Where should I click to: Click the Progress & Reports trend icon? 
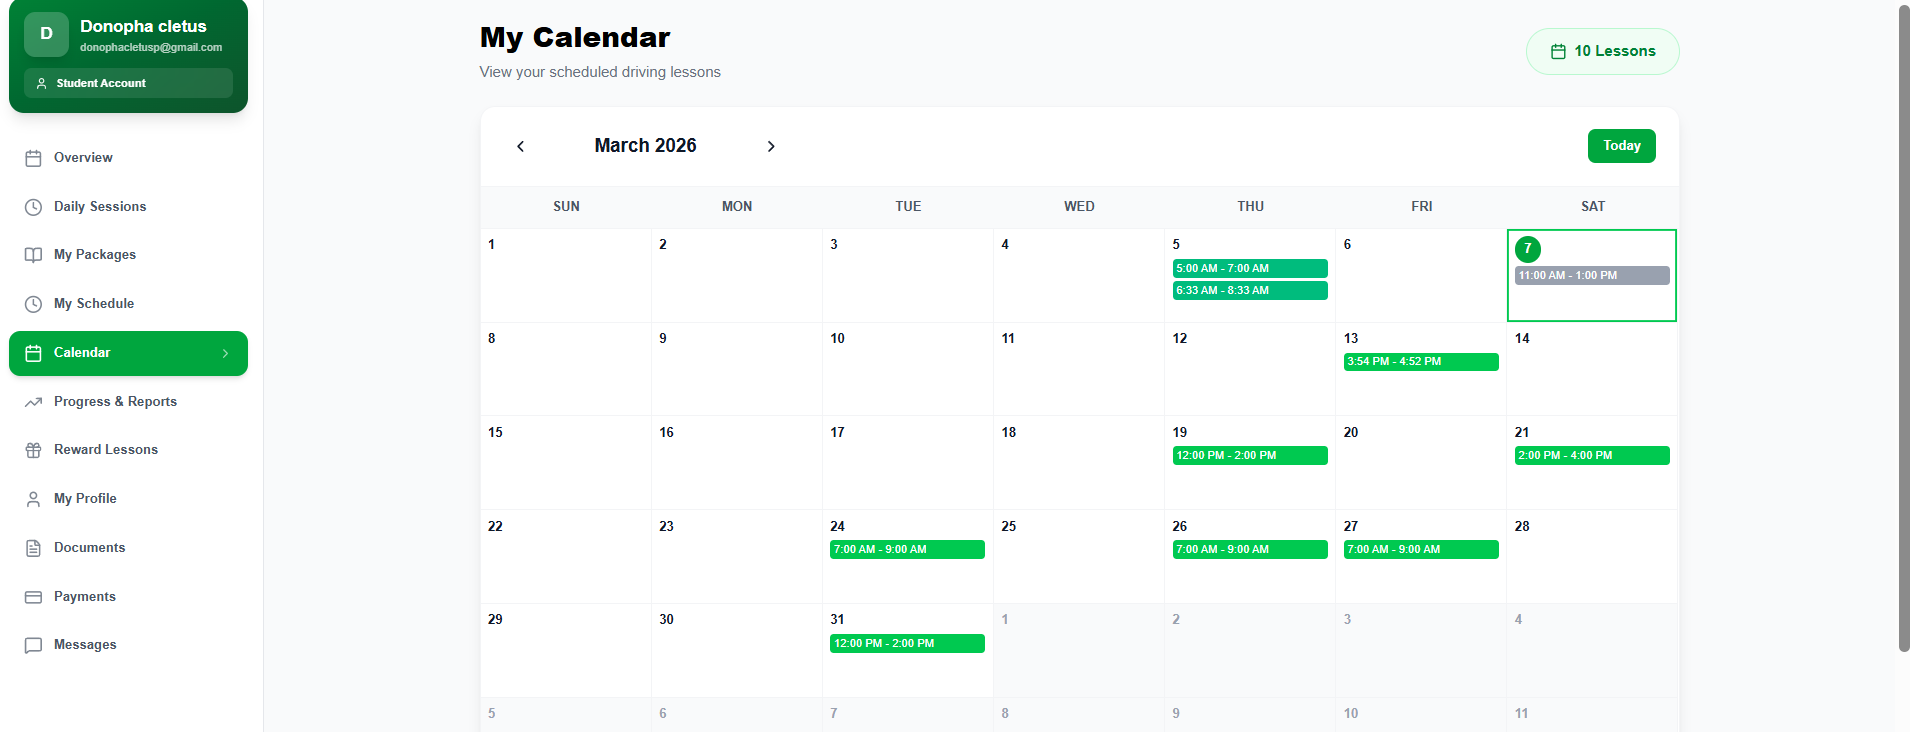[x=33, y=402]
